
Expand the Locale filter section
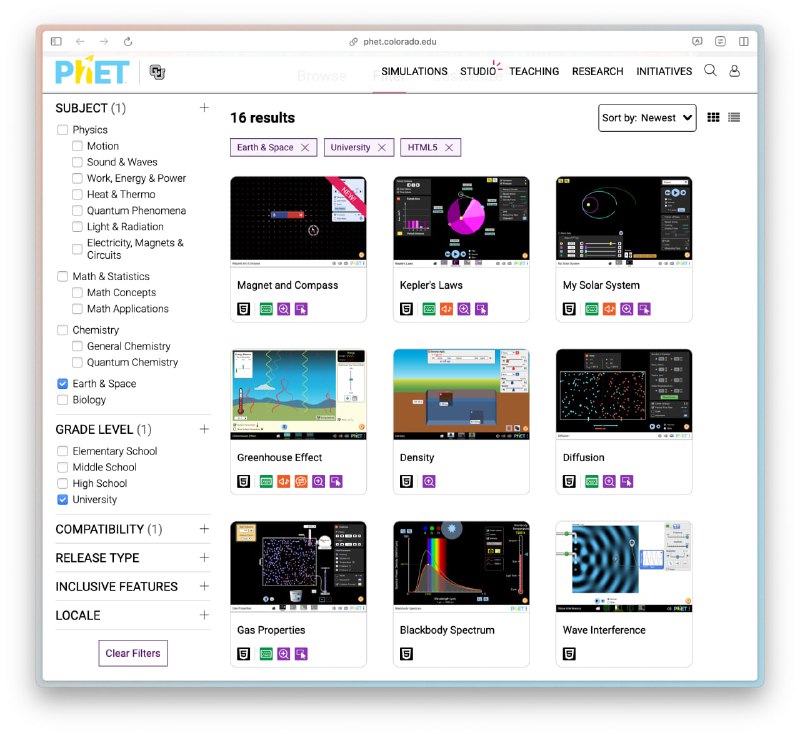(204, 615)
